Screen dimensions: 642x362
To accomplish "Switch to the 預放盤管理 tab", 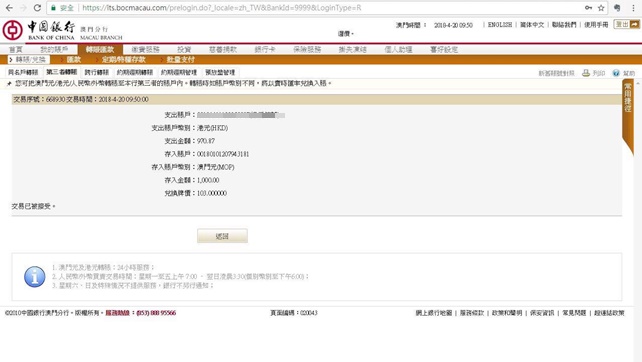I will (x=220, y=72).
